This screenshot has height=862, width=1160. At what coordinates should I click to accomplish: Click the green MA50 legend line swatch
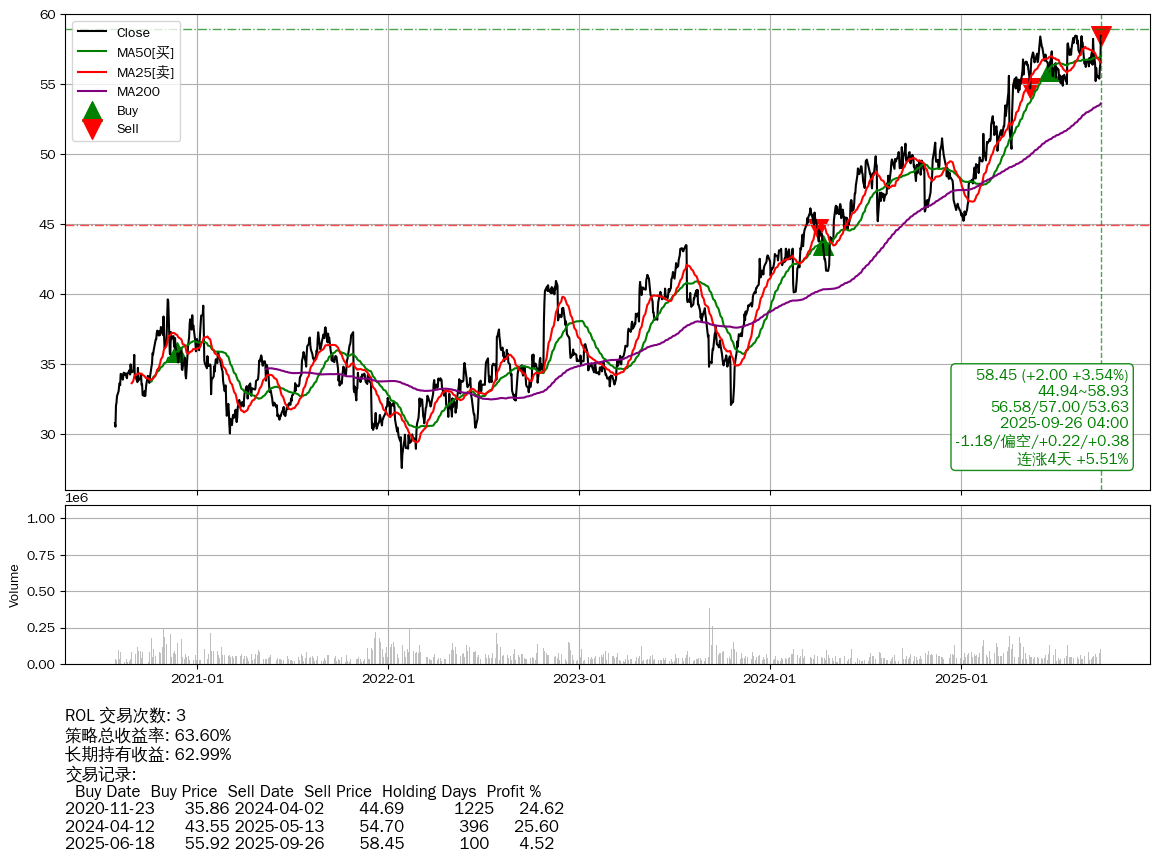point(92,52)
